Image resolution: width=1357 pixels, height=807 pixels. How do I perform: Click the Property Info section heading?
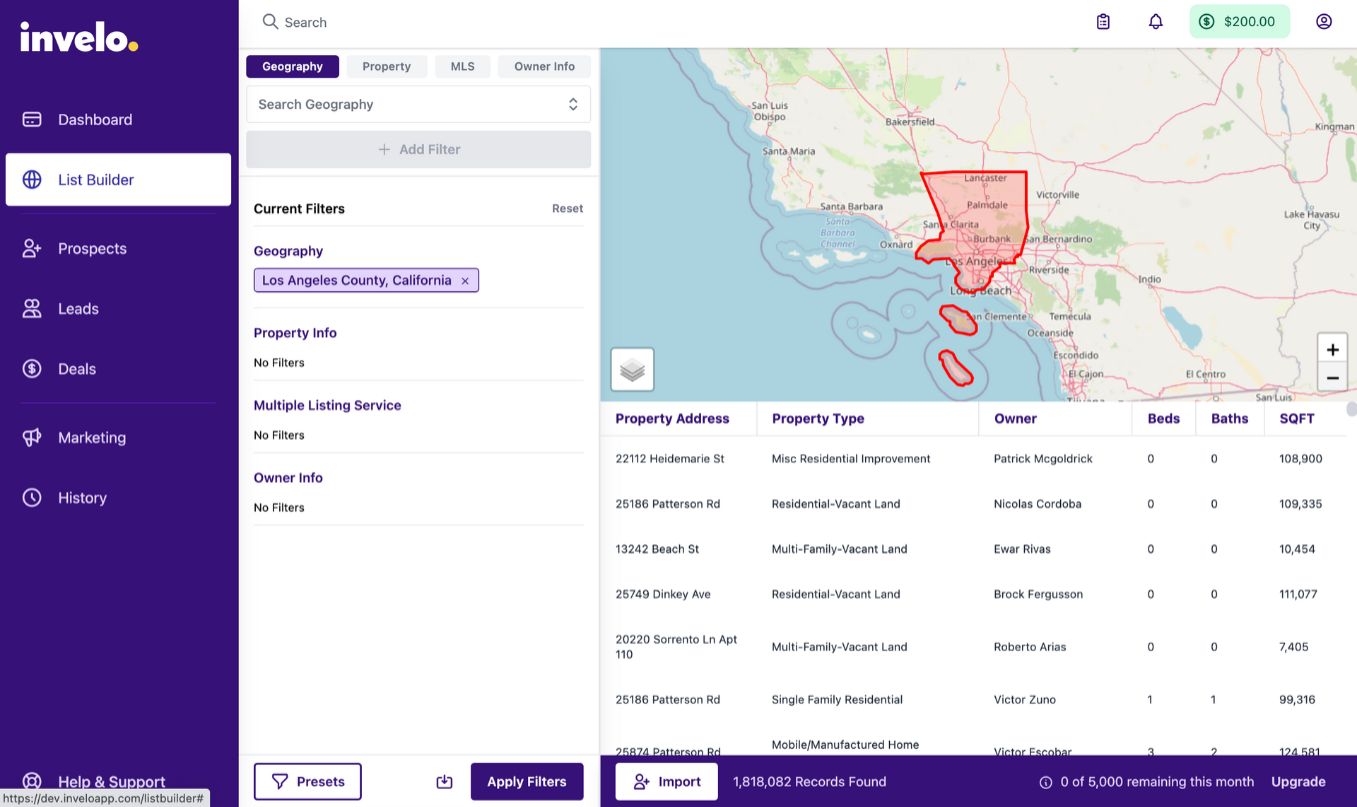coord(295,333)
